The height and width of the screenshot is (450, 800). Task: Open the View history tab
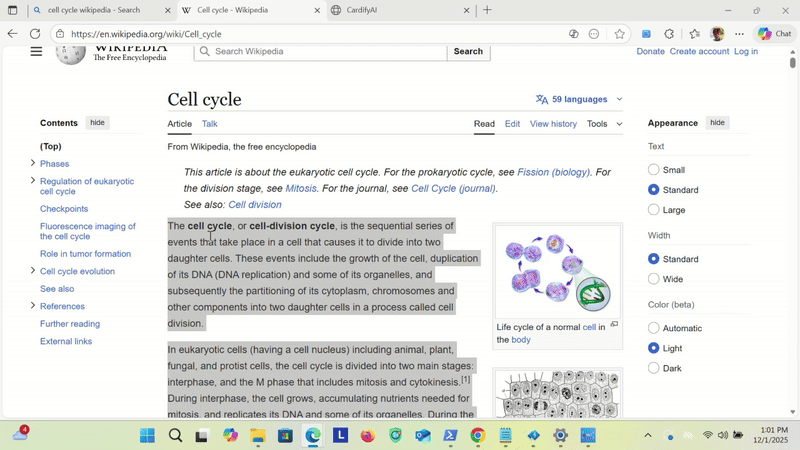[553, 123]
